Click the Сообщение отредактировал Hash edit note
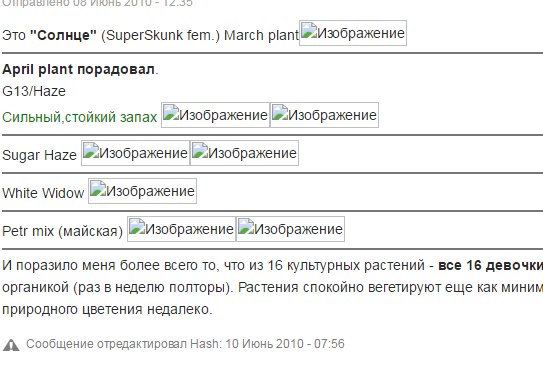Image resolution: width=543 pixels, height=372 pixels. tap(185, 344)
